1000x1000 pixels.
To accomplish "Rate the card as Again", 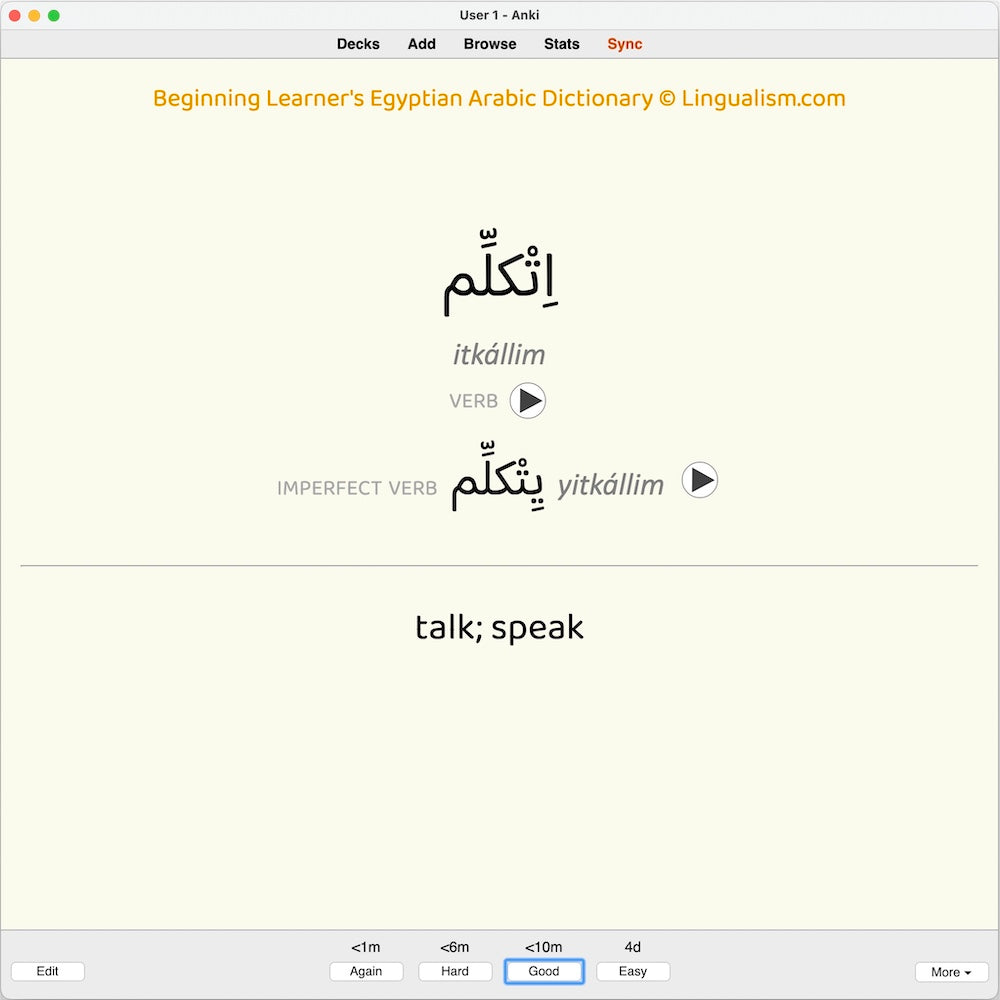I will pos(366,971).
